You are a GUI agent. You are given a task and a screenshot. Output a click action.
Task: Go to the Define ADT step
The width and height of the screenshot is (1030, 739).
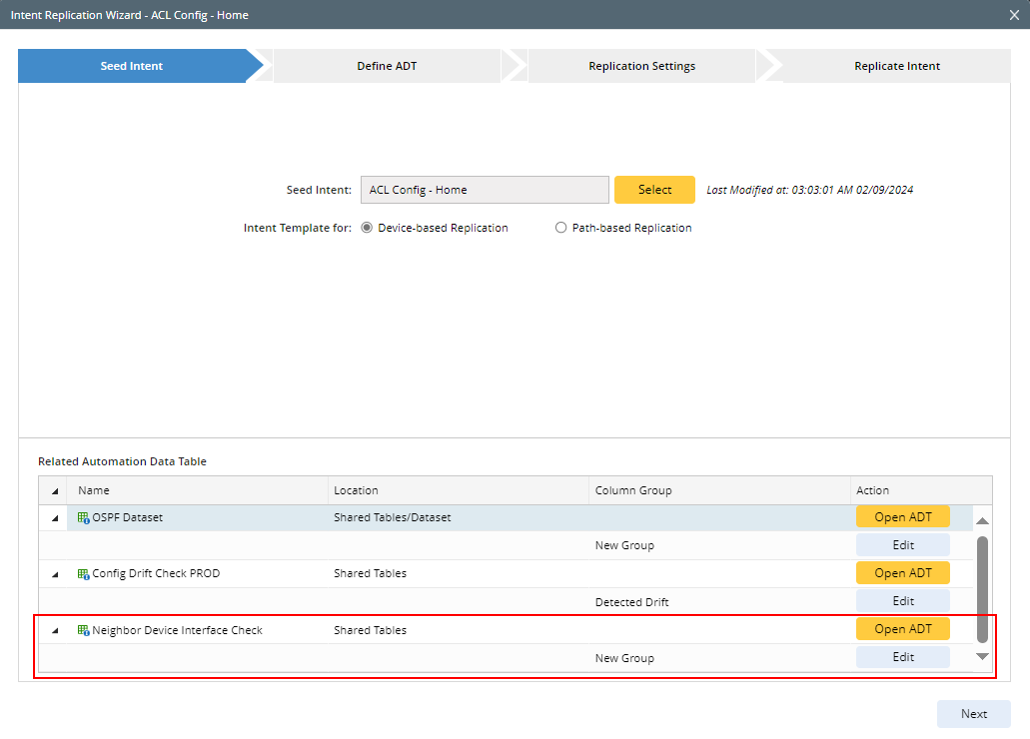(x=387, y=66)
